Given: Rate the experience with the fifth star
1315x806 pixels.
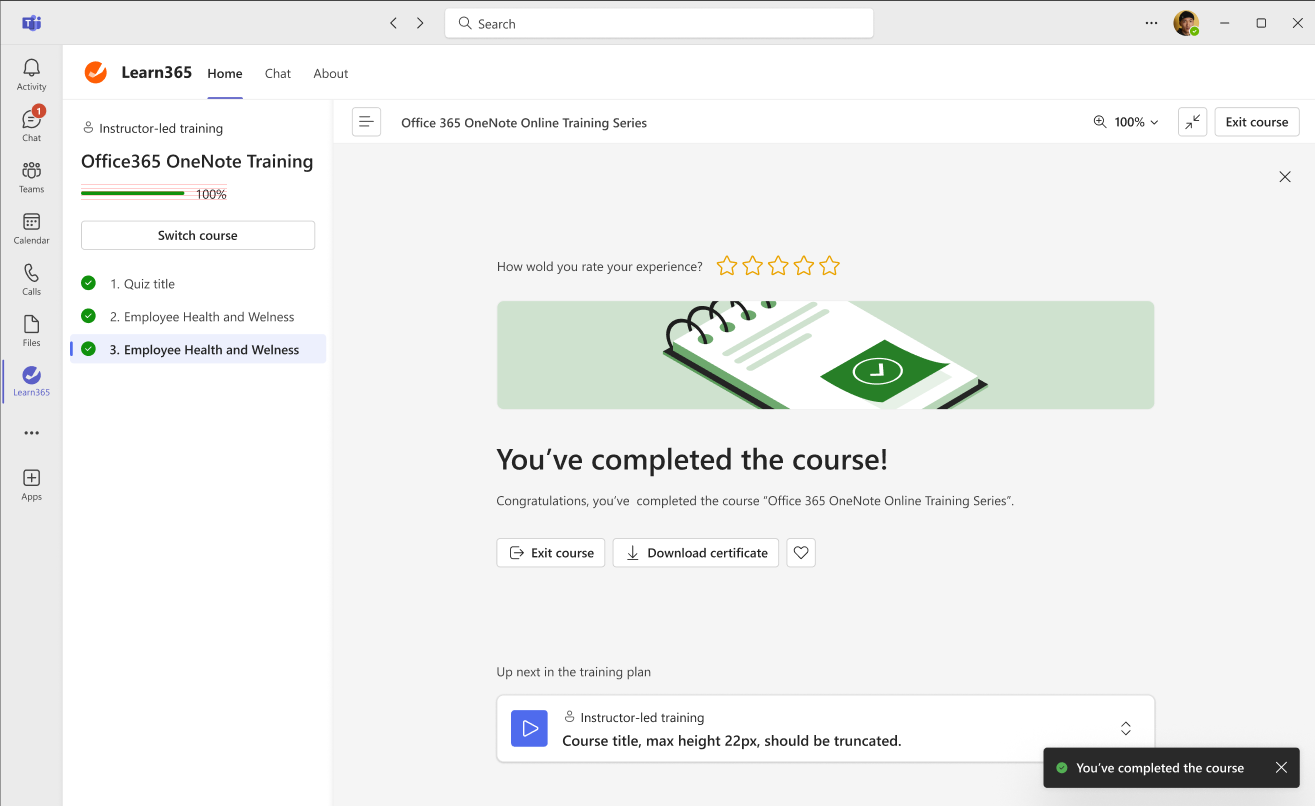Looking at the screenshot, I should (829, 266).
